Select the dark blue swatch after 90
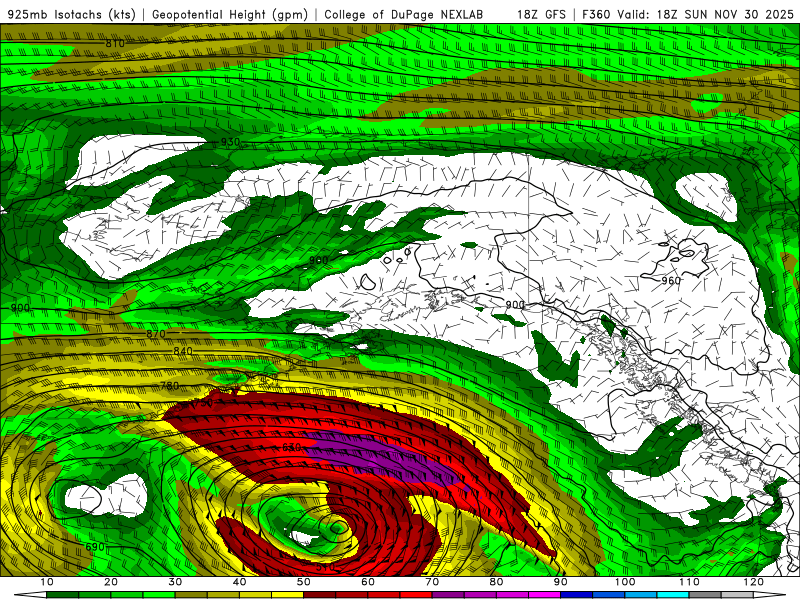Image resolution: width=800 pixels, height=600 pixels. pyautogui.click(x=577, y=595)
